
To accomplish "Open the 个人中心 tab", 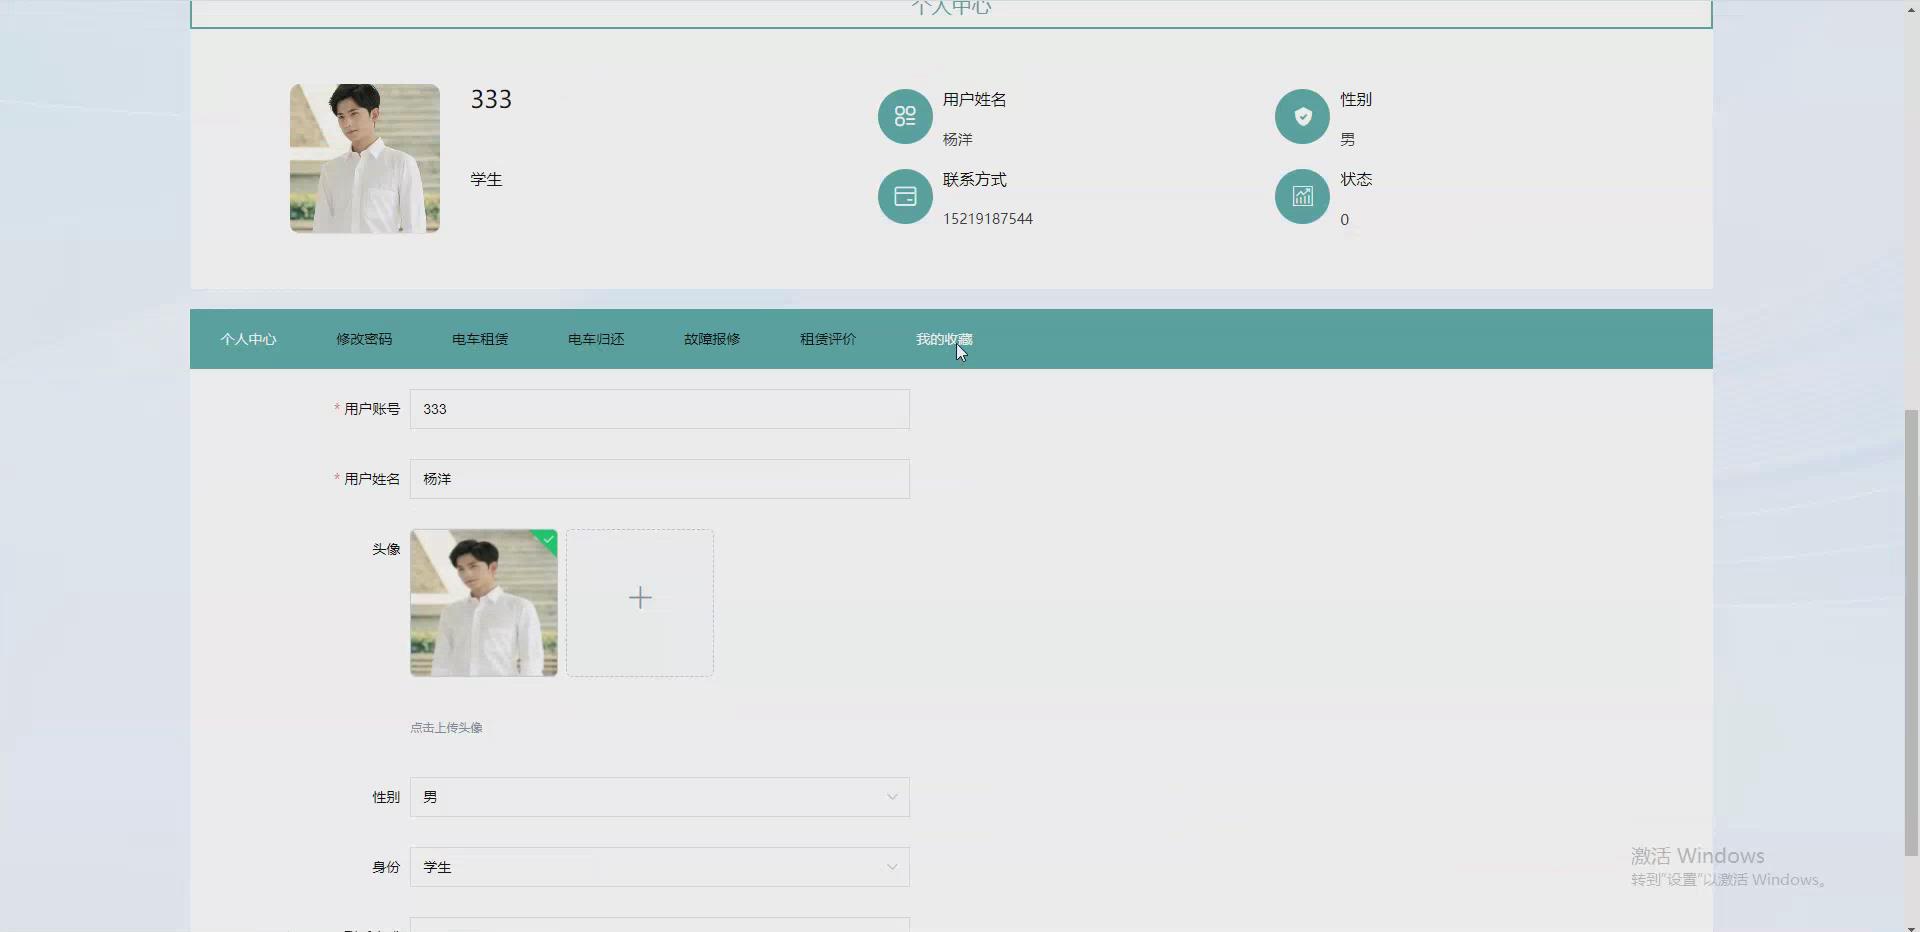I will click(x=248, y=339).
